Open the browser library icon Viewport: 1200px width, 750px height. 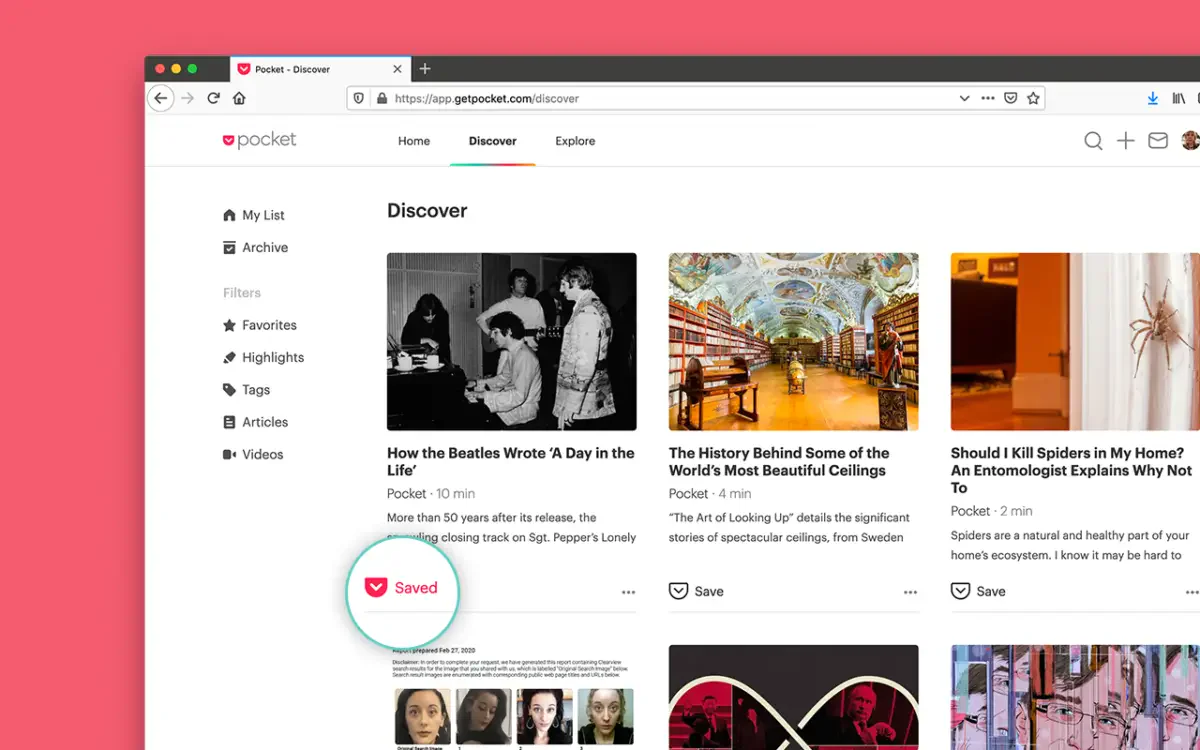click(x=1179, y=99)
